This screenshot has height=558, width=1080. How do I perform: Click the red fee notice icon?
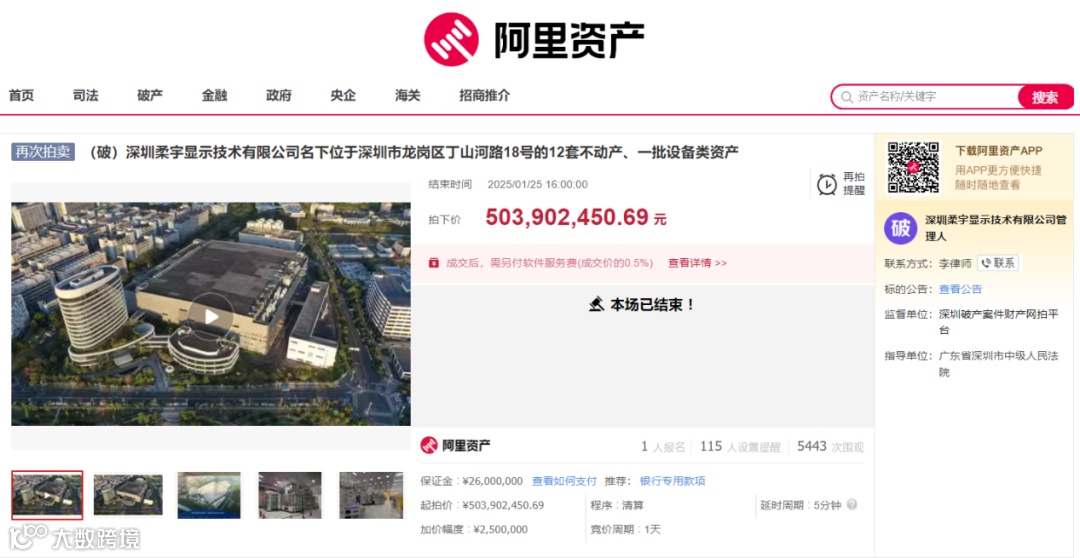pyautogui.click(x=433, y=262)
